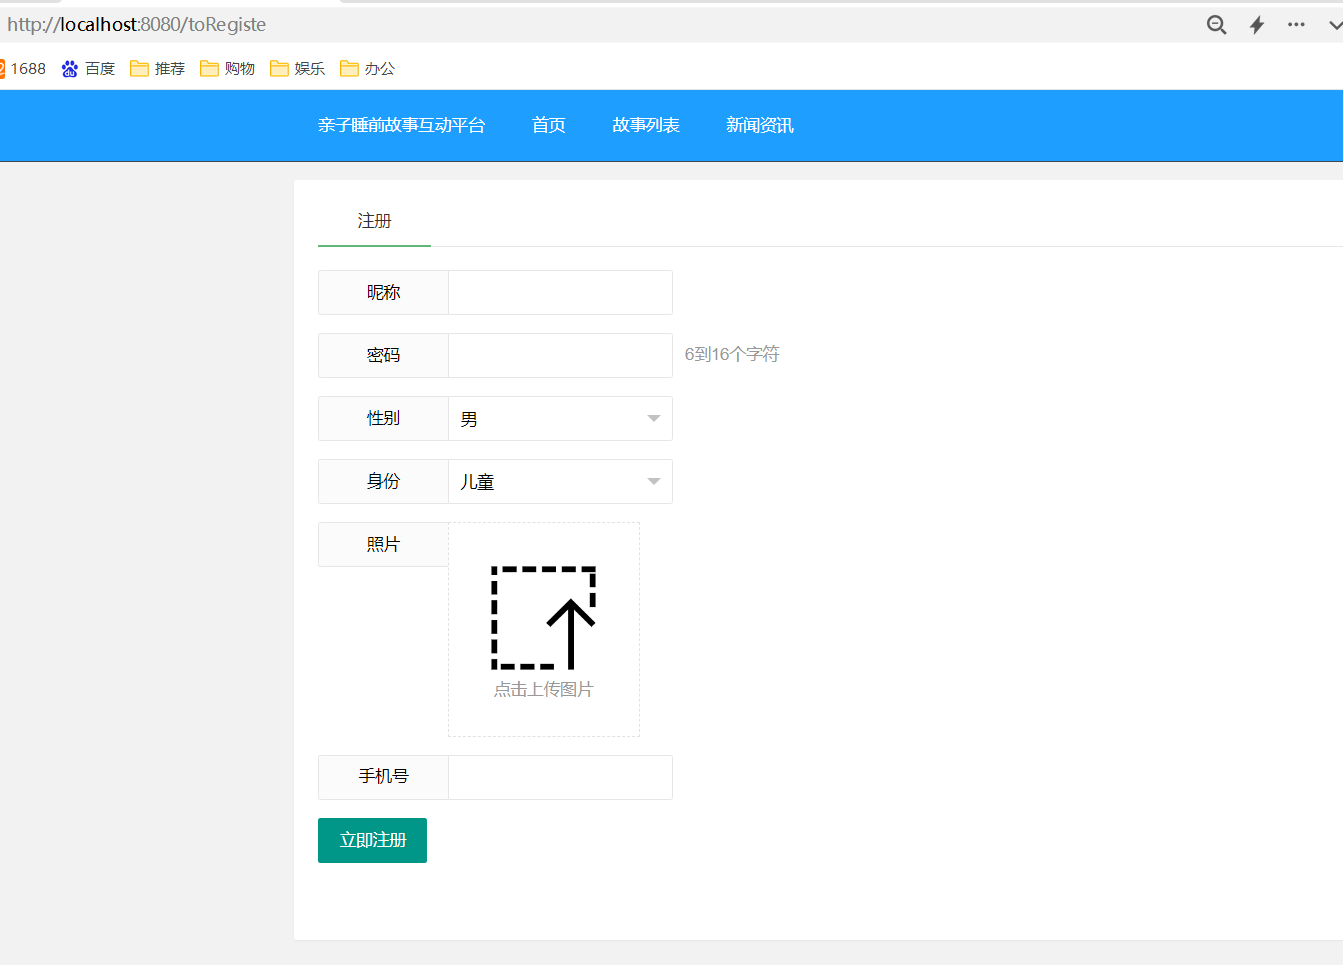Click the 立即注册 submit button
1343x965 pixels.
tap(372, 840)
